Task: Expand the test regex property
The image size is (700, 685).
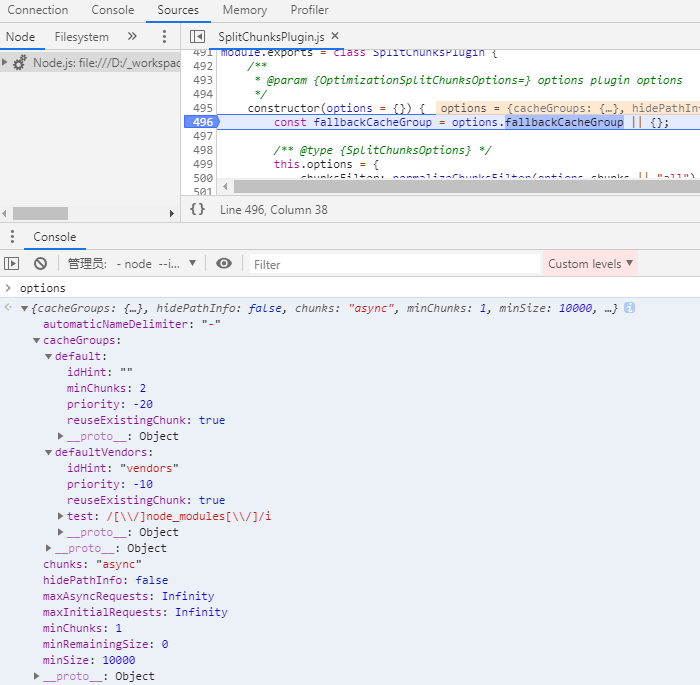Action: coord(60,516)
